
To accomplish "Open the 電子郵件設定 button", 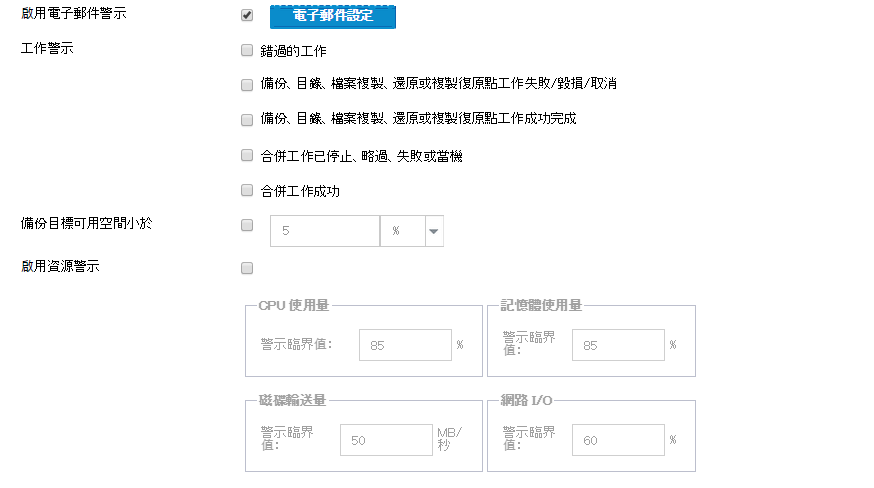I will [x=333, y=17].
